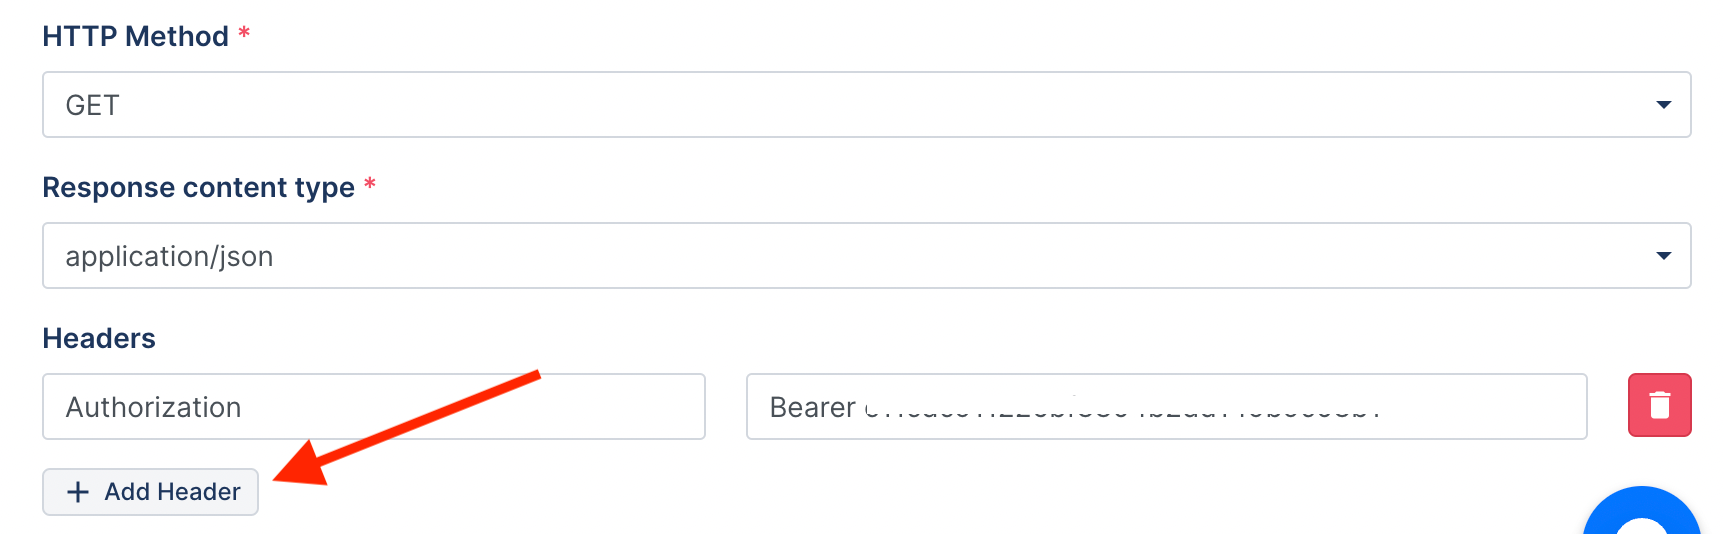Click the Headers section label
The height and width of the screenshot is (534, 1724).
[99, 338]
